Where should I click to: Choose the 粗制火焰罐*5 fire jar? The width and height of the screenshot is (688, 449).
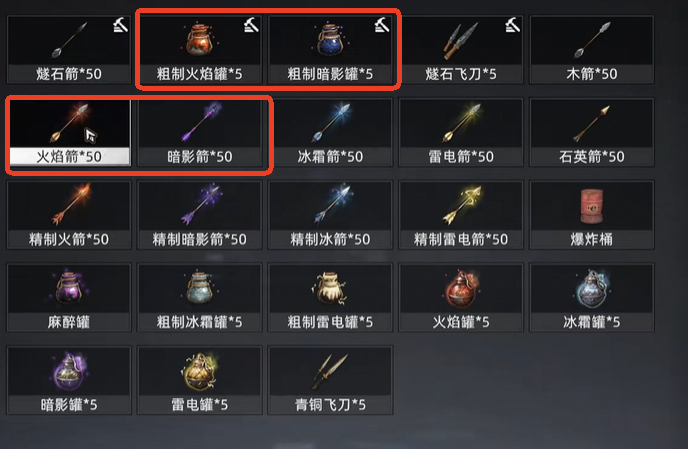200,50
